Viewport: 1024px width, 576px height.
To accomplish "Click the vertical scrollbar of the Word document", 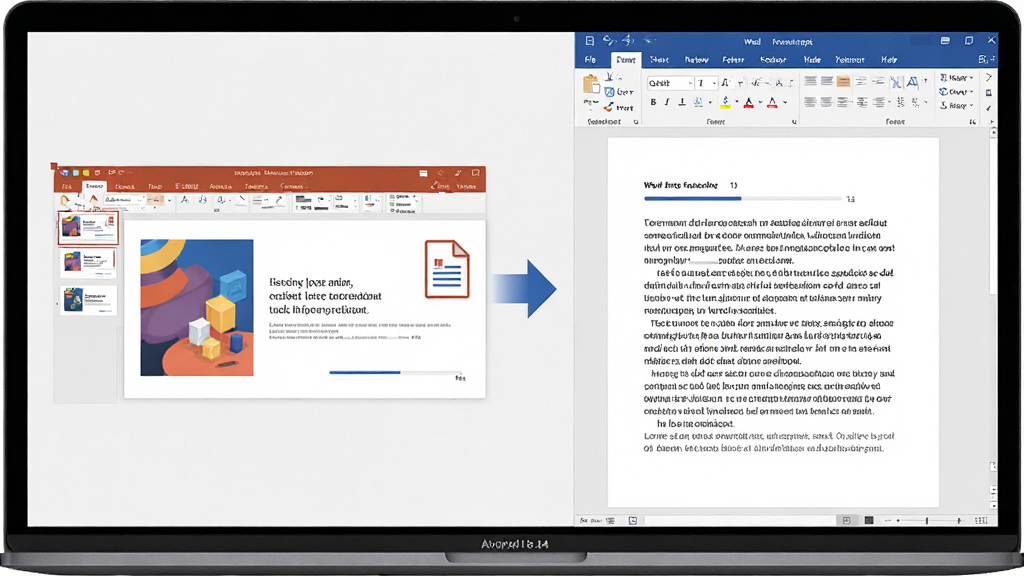I will coord(993,320).
